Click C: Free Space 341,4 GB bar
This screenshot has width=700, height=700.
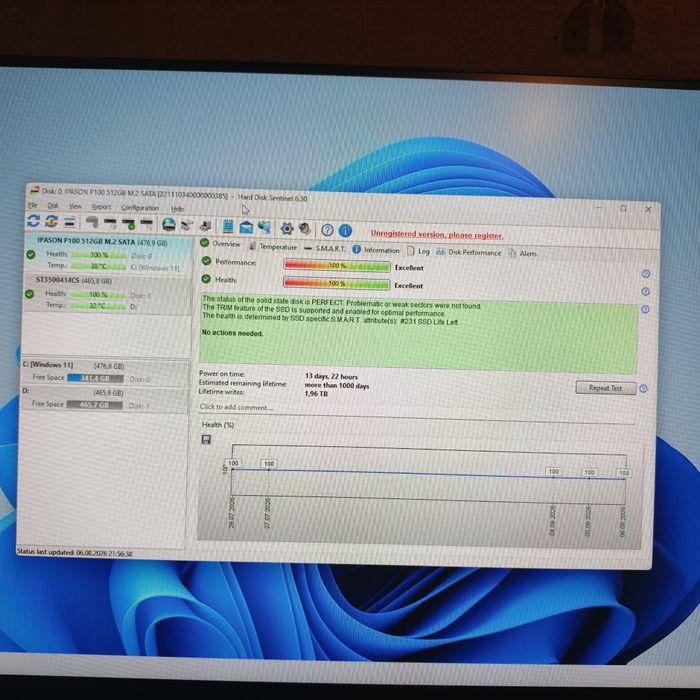[95, 378]
